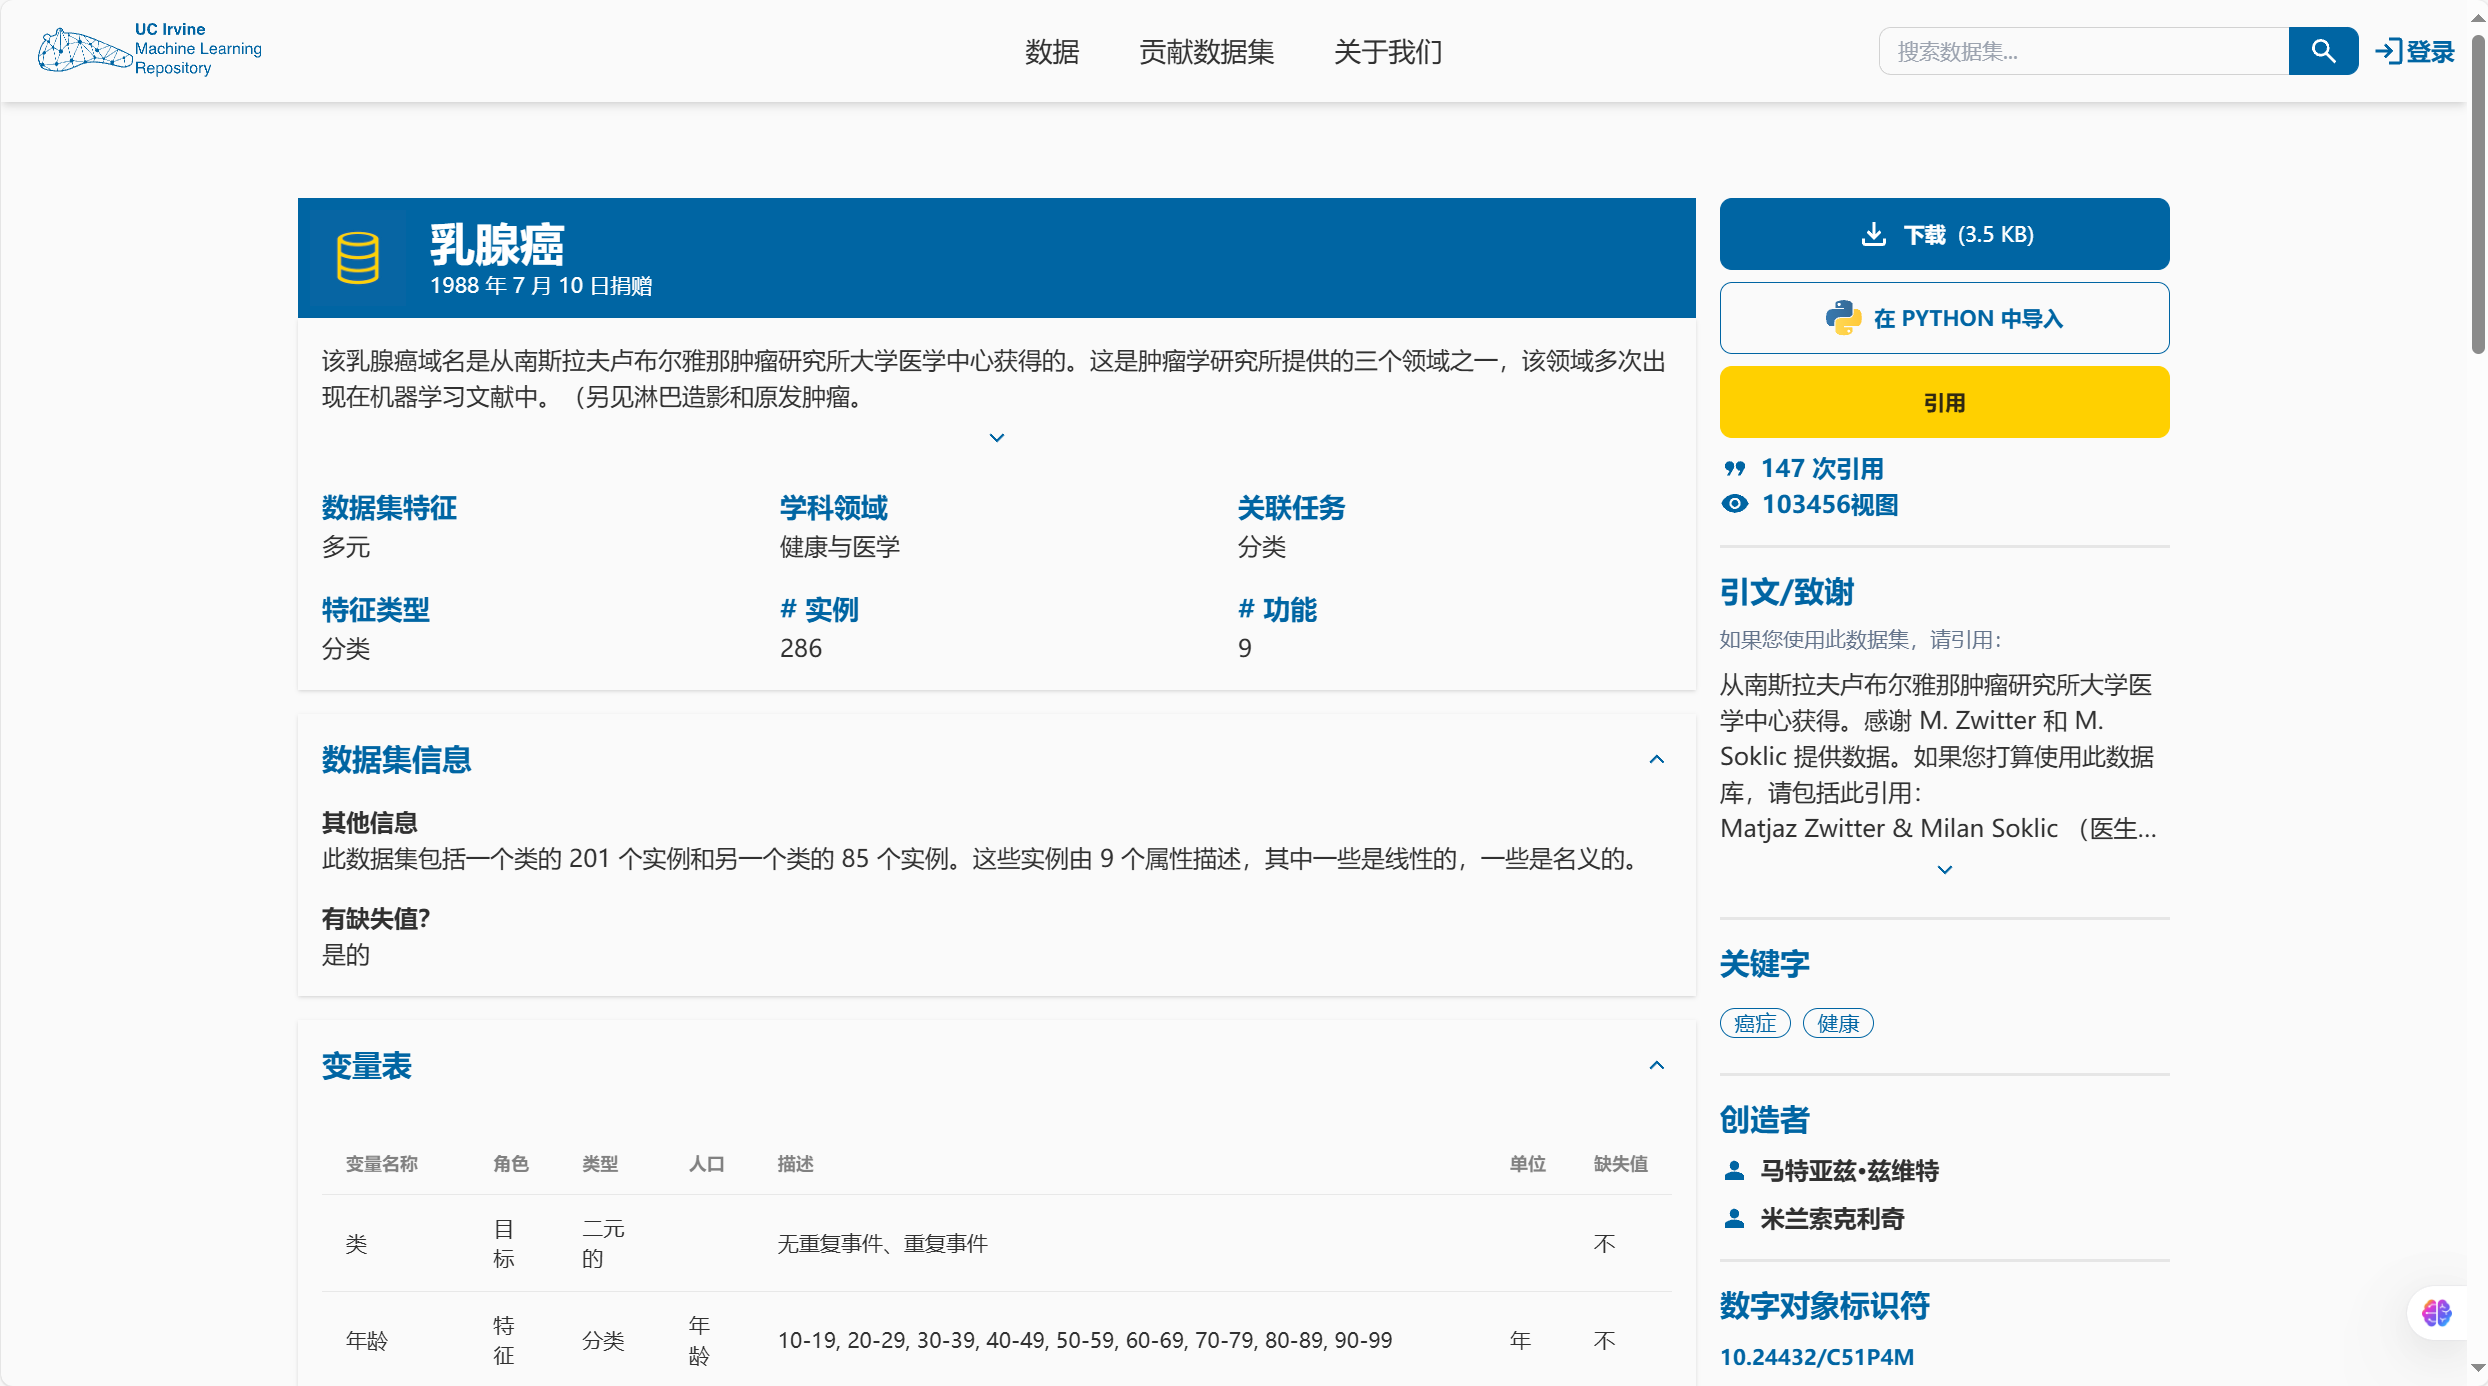This screenshot has width=2488, height=1386.
Task: Click the eye icon next to 103456视图
Action: coord(1735,504)
